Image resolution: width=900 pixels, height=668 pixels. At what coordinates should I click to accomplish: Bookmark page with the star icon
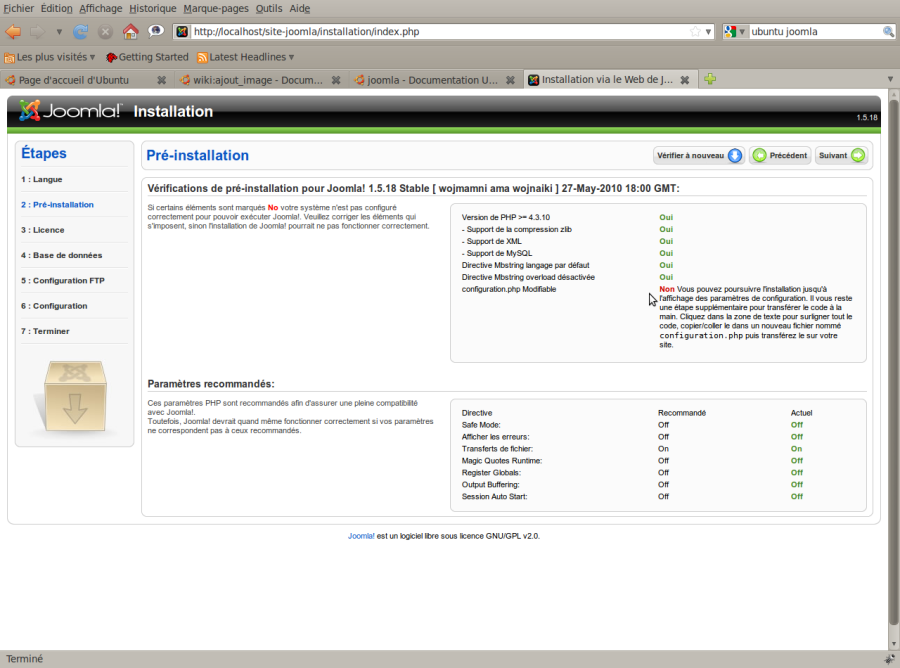[x=695, y=32]
